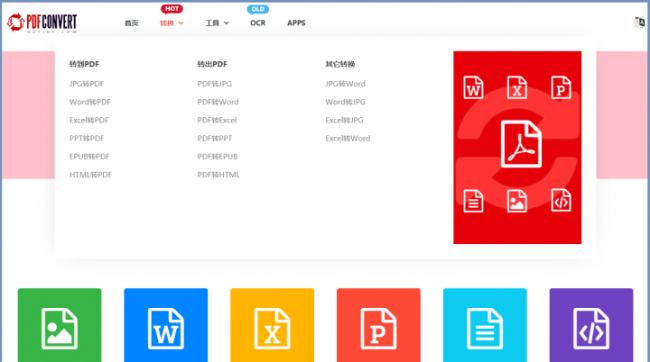Image resolution: width=650 pixels, height=362 pixels.
Task: Open JPG转Word conversion
Action: coord(346,84)
